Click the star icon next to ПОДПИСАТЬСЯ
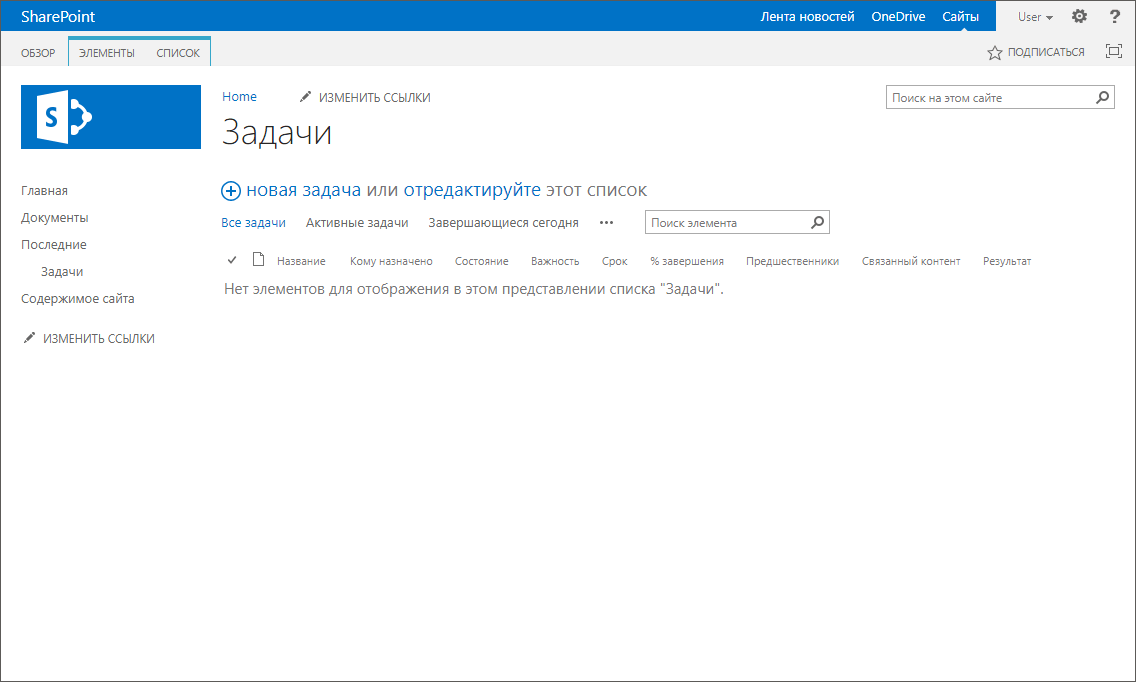The image size is (1136, 682). (x=995, y=52)
